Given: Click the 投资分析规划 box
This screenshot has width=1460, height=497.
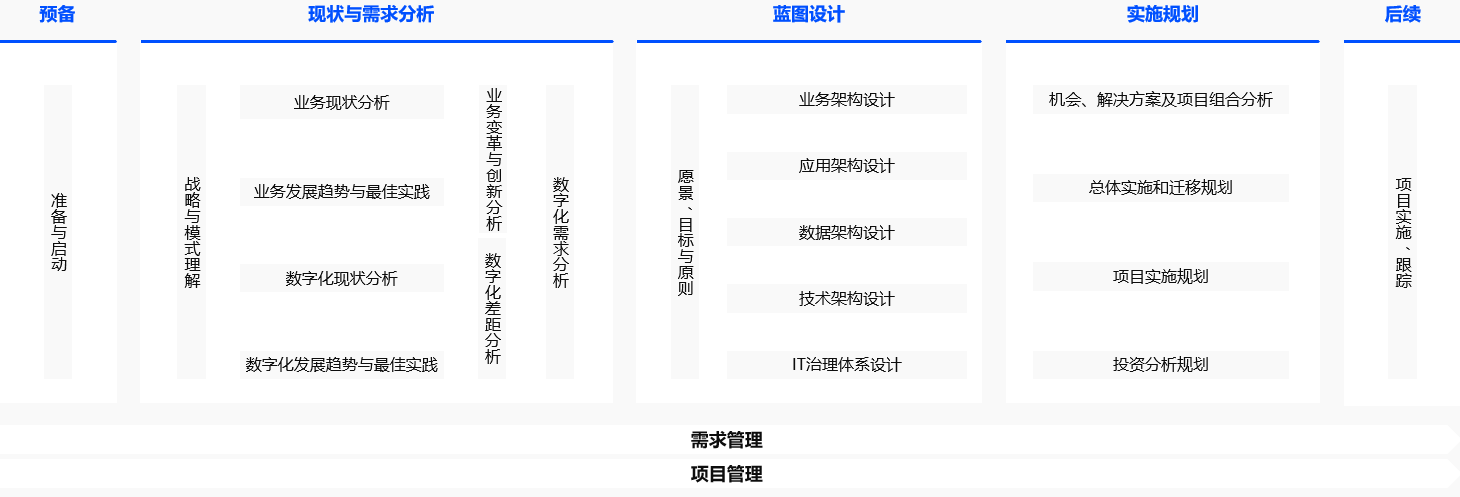Looking at the screenshot, I should point(1160,364).
